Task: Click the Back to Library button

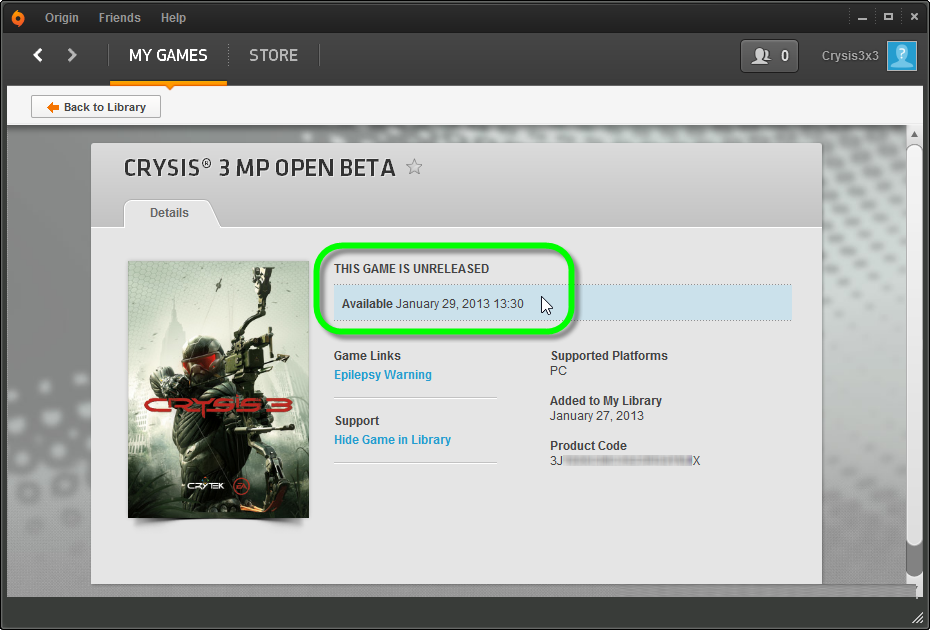Action: tap(95, 106)
